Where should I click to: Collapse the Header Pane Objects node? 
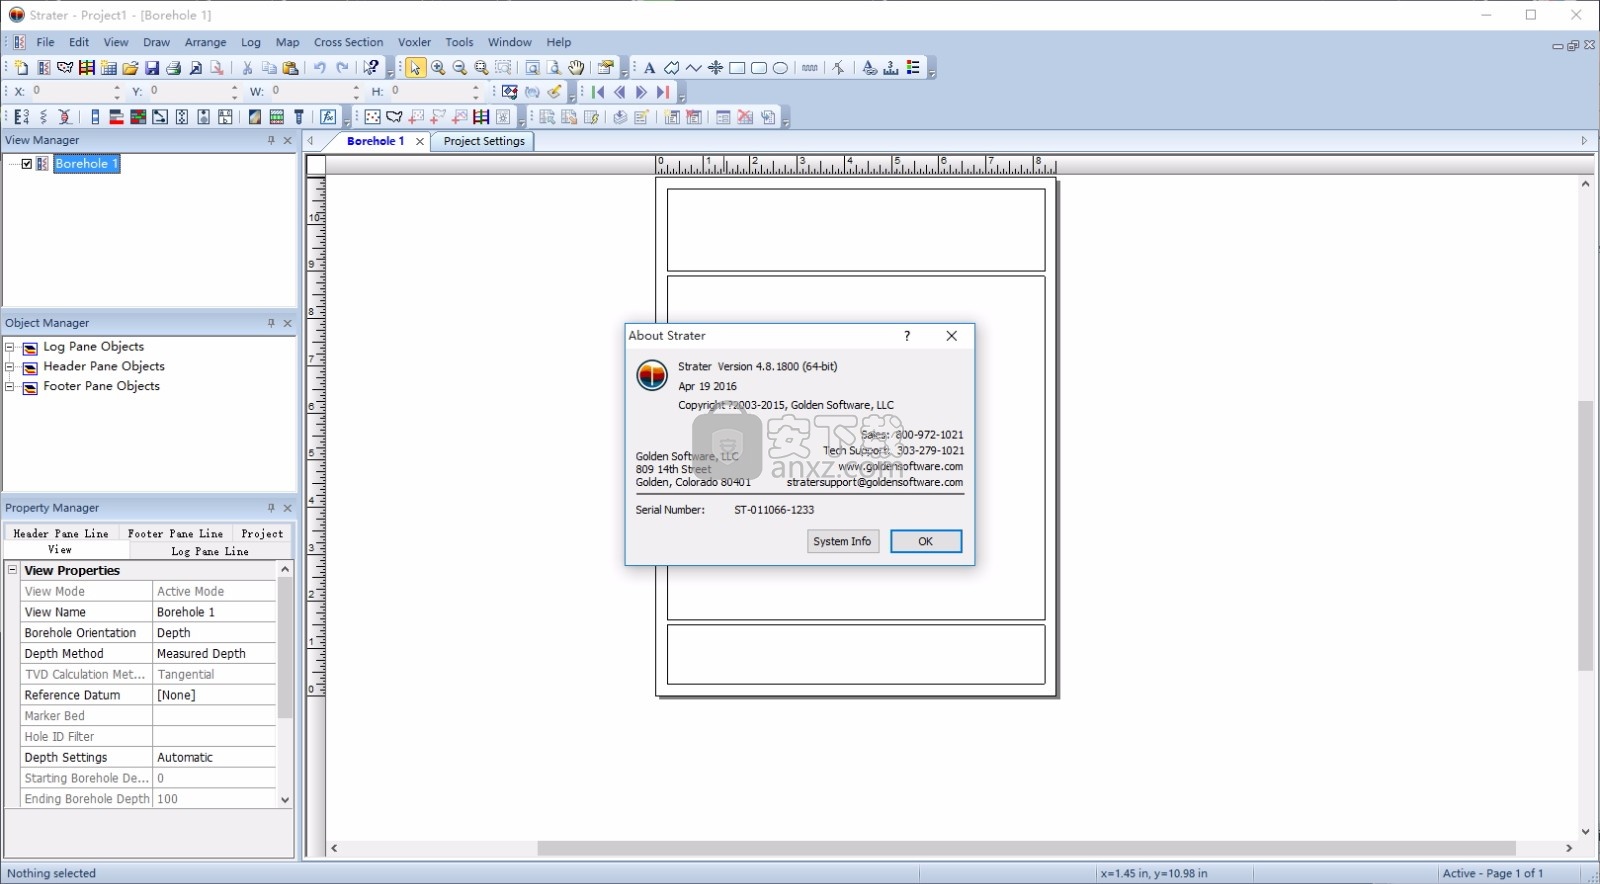point(10,367)
